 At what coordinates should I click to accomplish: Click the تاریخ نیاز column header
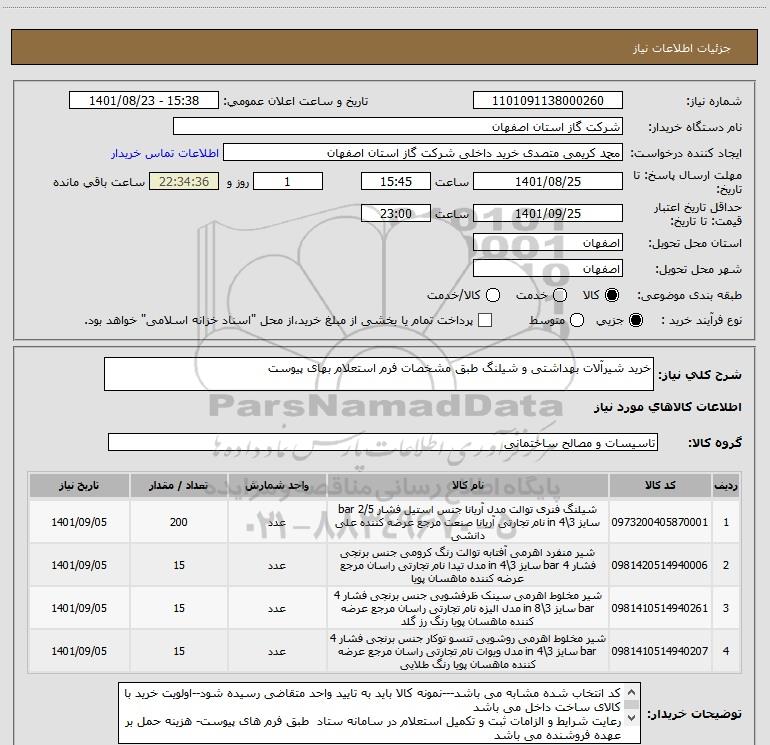point(79,485)
